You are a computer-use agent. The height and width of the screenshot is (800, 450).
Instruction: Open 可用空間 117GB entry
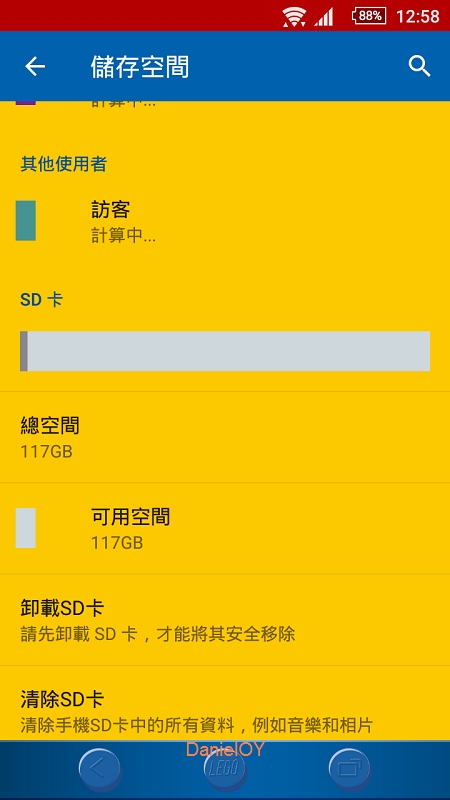pos(225,529)
